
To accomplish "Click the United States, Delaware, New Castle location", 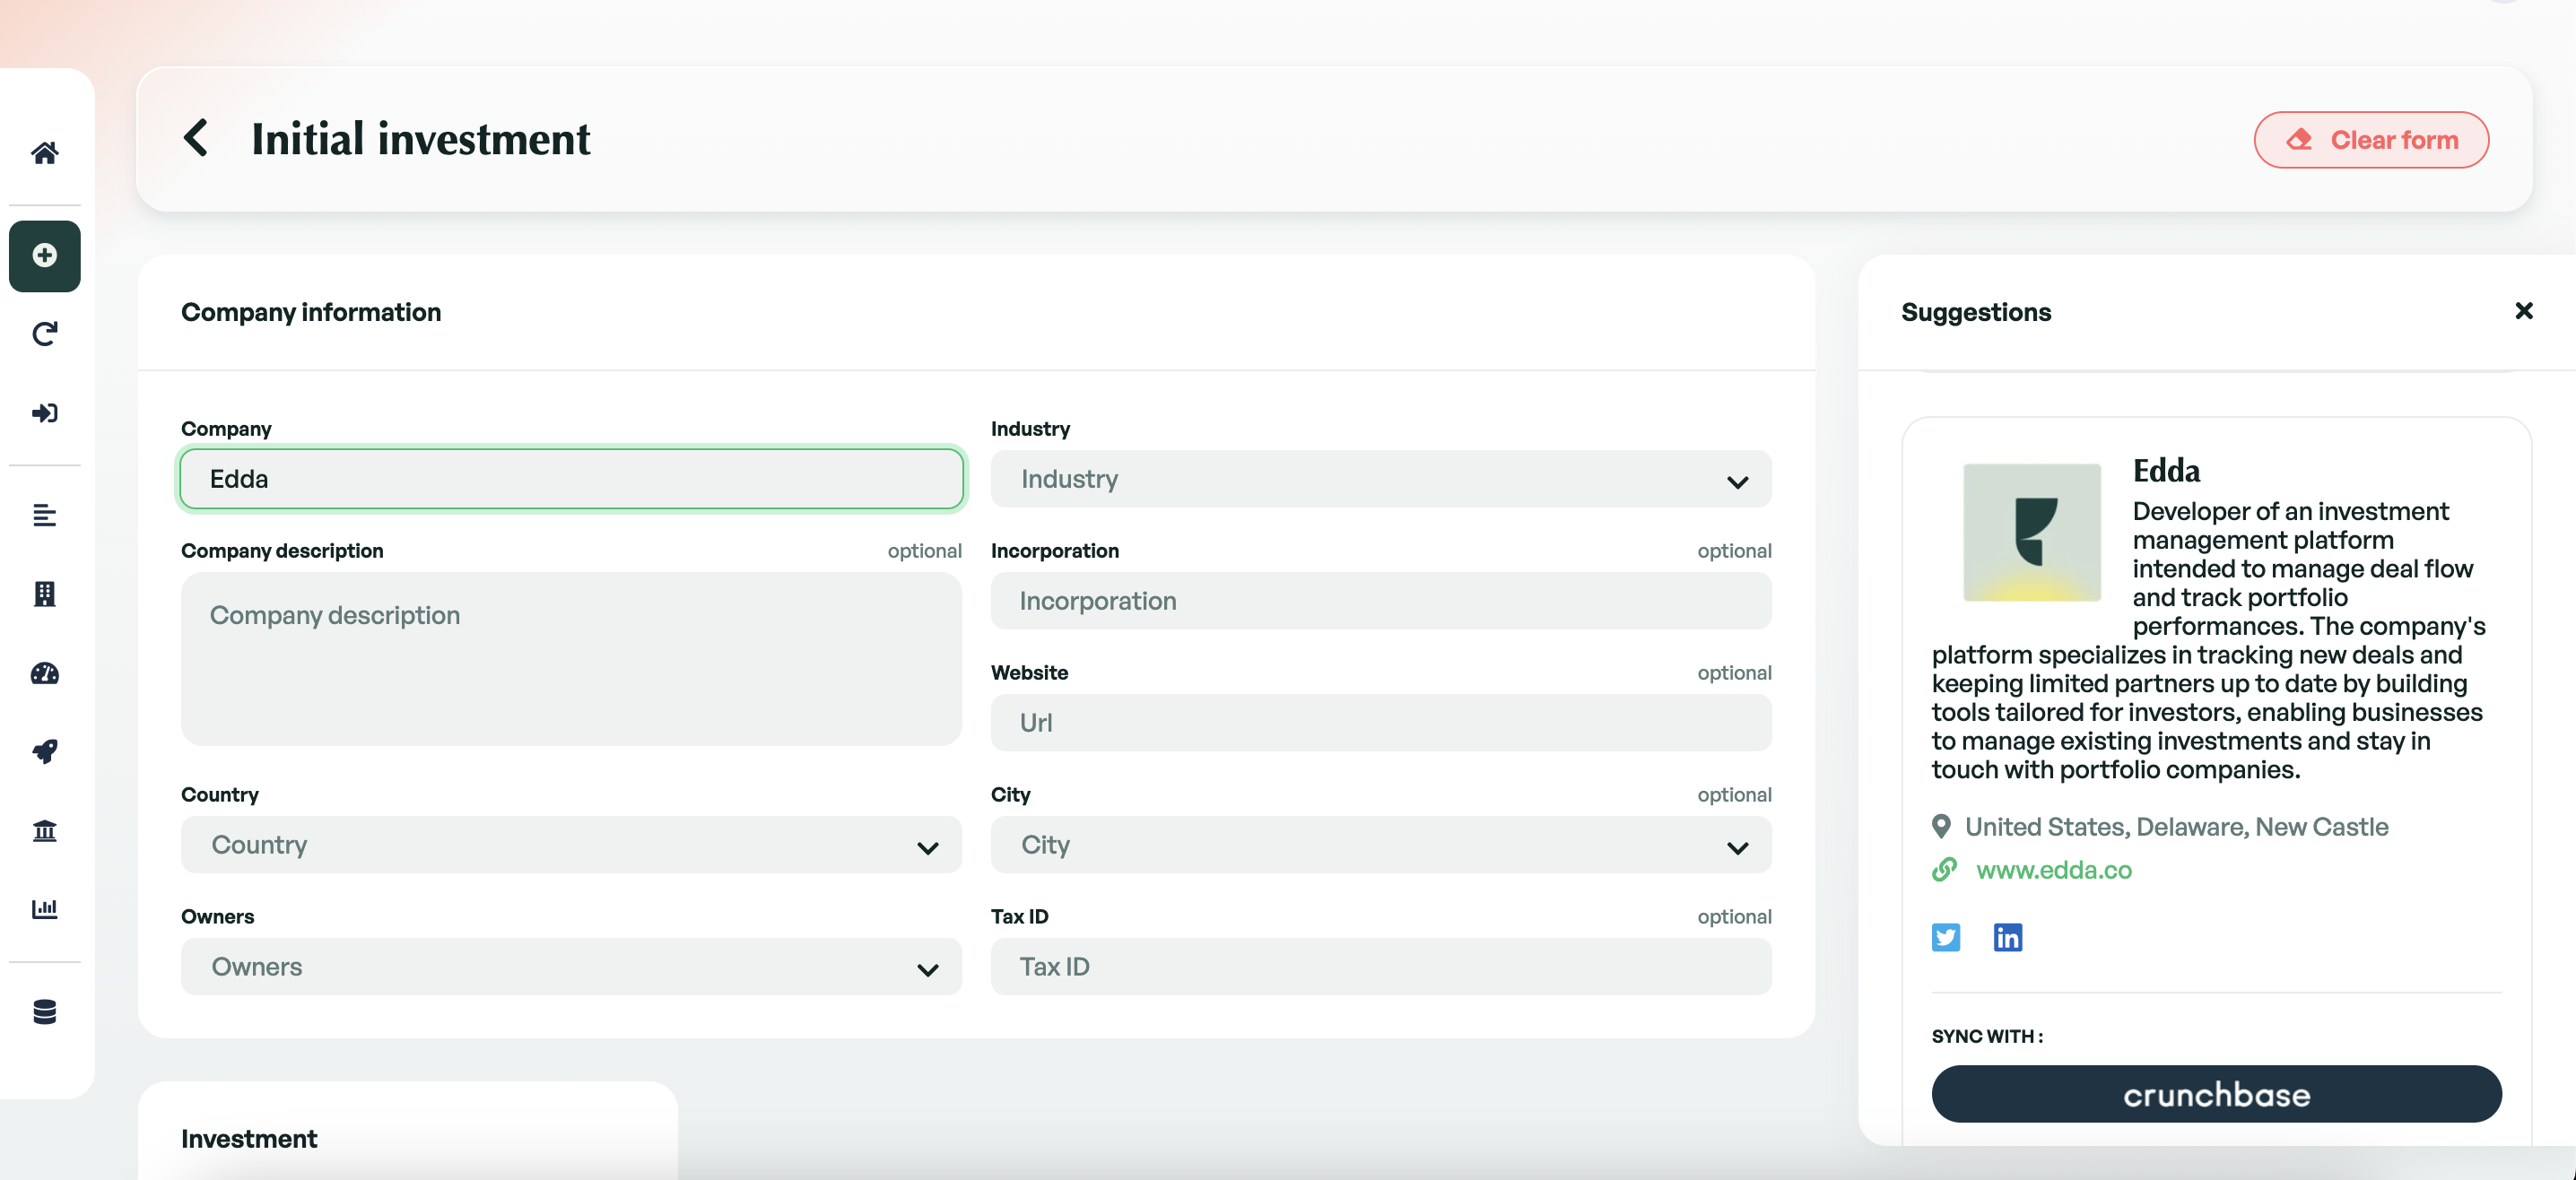I will point(2176,828).
